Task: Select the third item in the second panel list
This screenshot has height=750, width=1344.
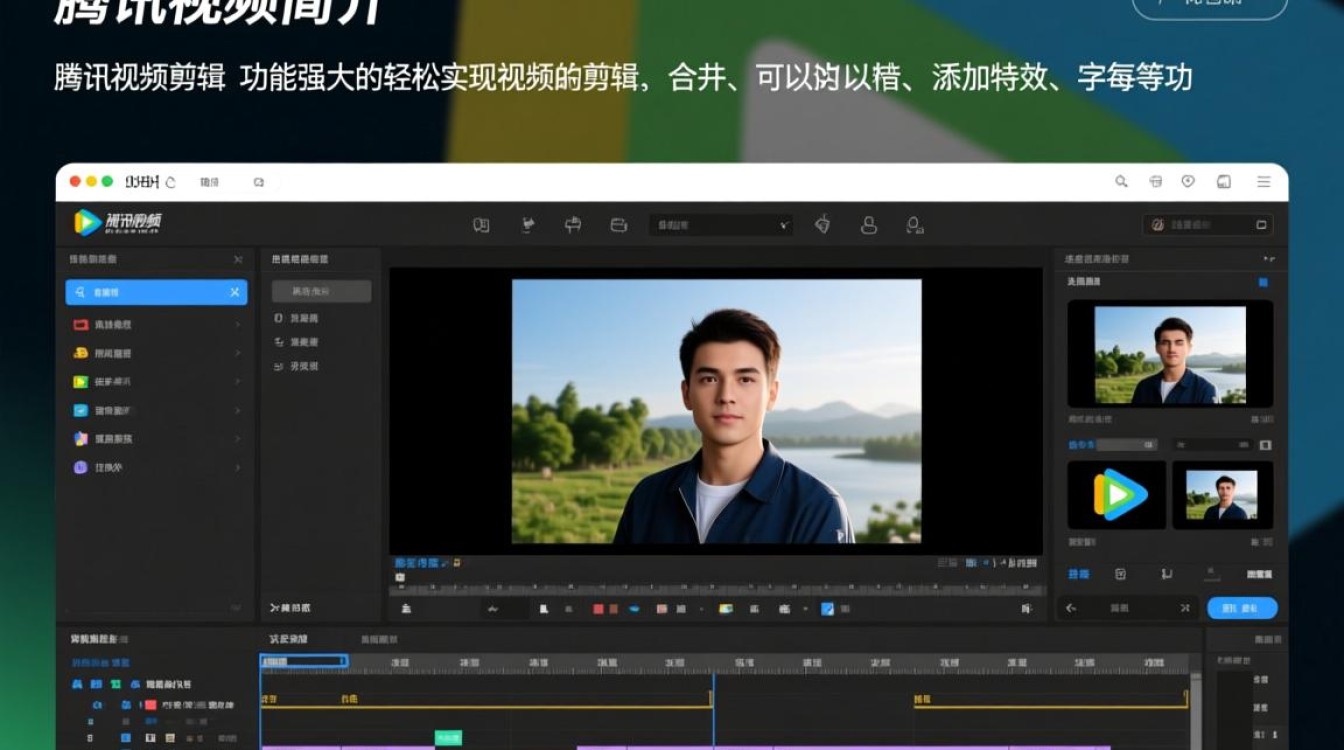Action: 297,367
